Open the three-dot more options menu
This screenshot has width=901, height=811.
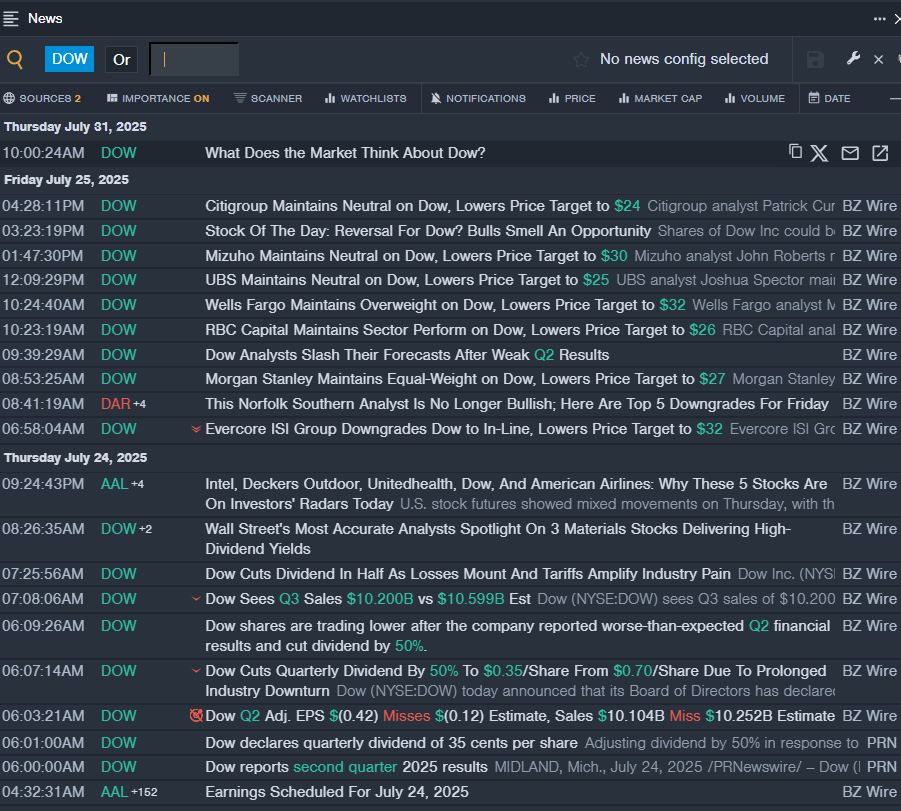click(x=879, y=19)
